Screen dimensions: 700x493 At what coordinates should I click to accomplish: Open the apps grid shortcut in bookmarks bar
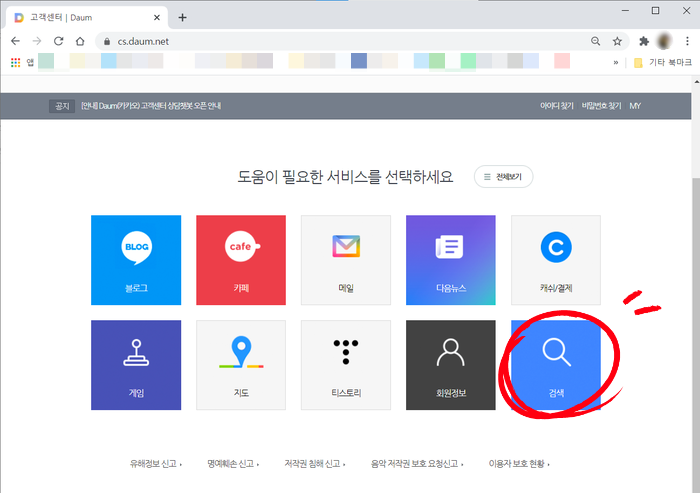tap(16, 62)
